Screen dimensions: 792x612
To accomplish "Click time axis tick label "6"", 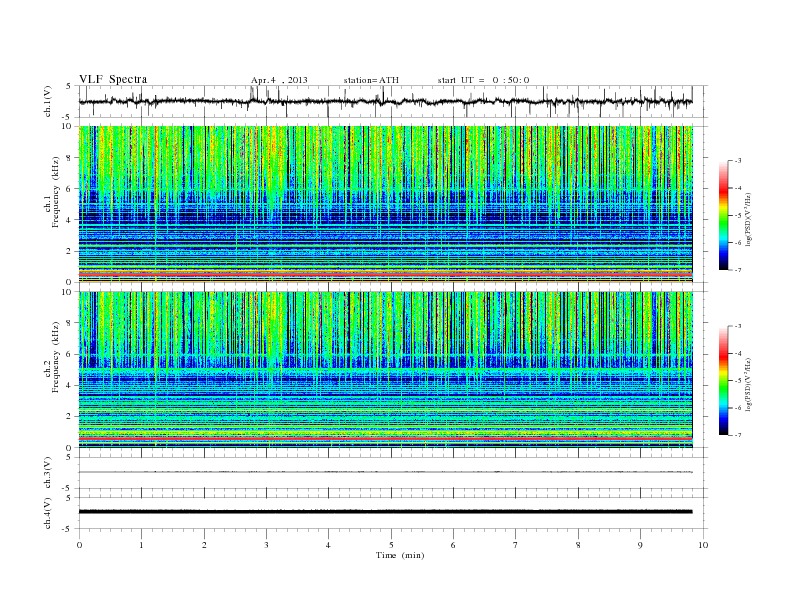I will 453,545.
